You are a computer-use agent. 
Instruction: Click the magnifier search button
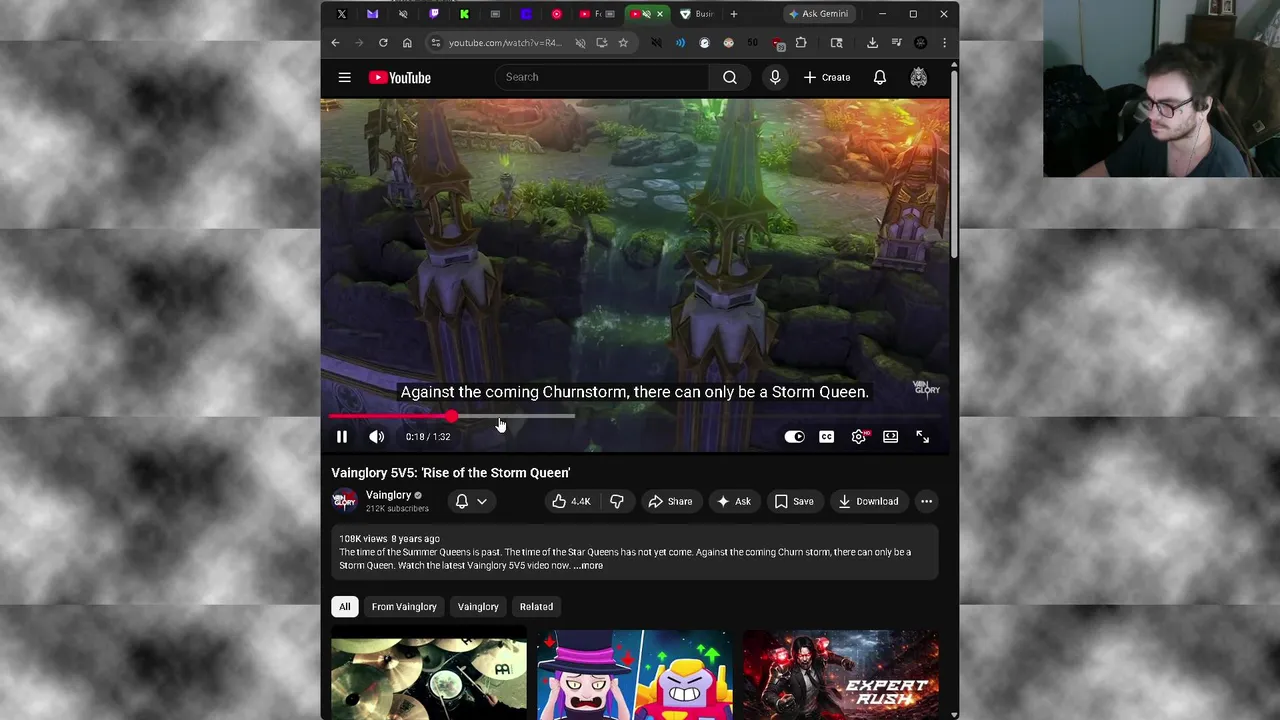pyautogui.click(x=730, y=77)
